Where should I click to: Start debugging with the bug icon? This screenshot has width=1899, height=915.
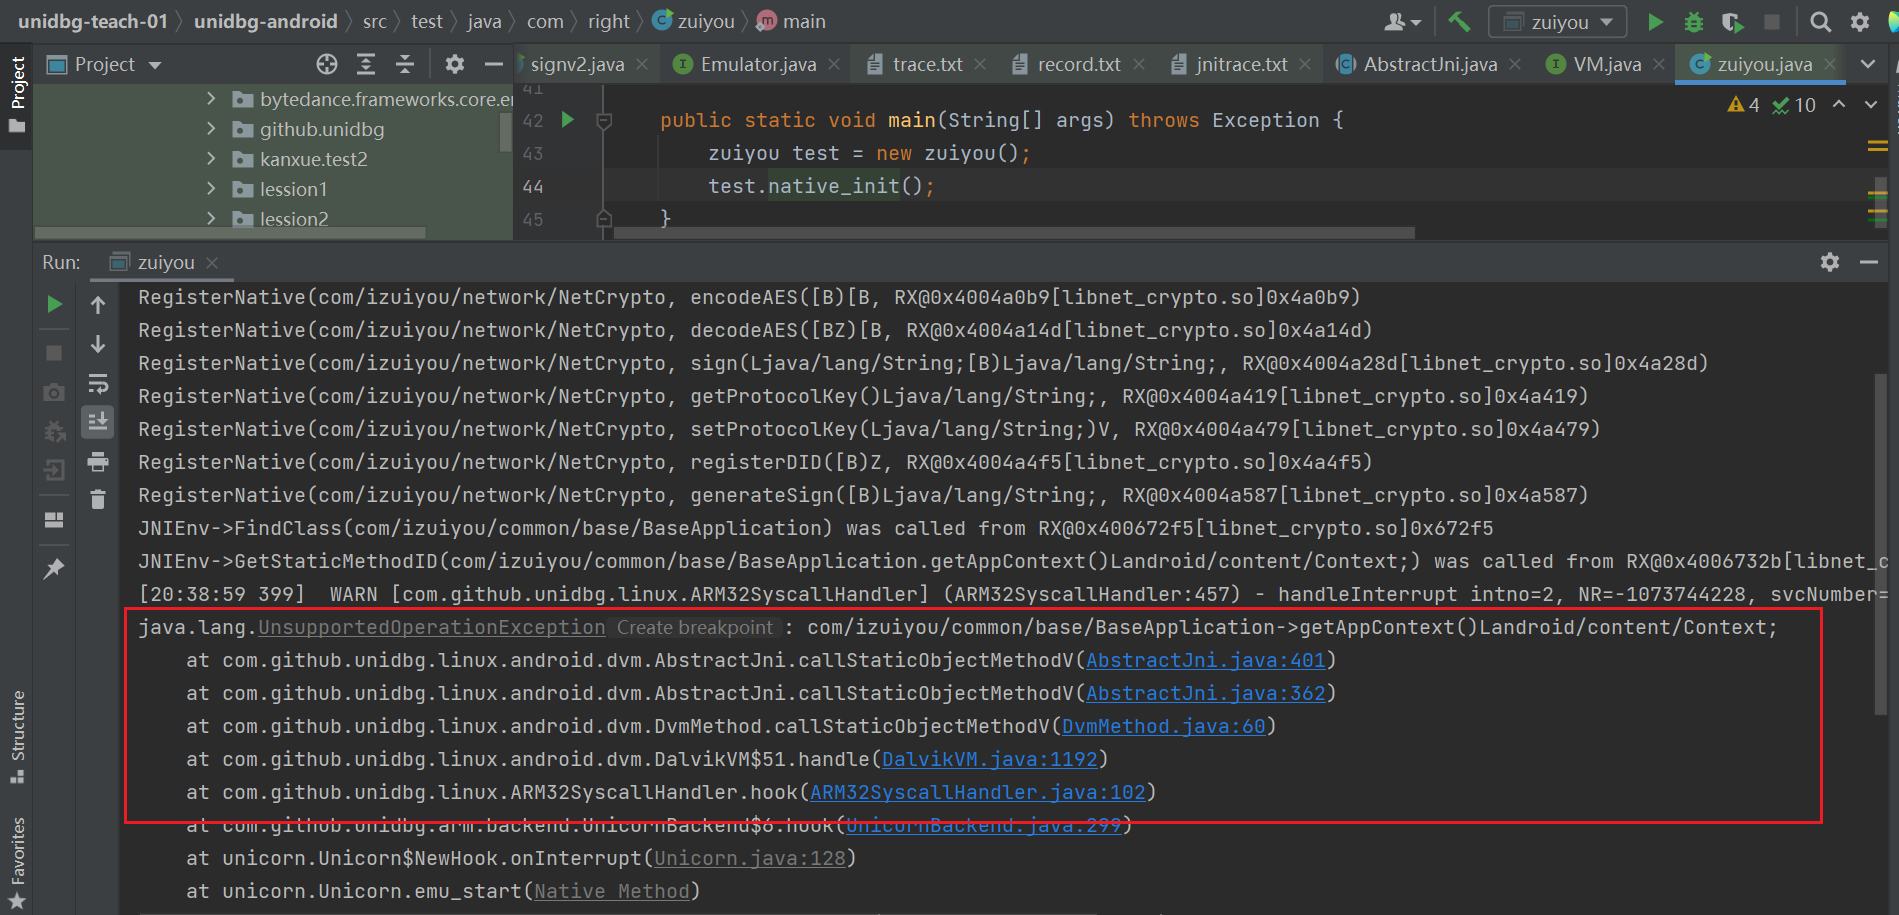coord(1692,21)
